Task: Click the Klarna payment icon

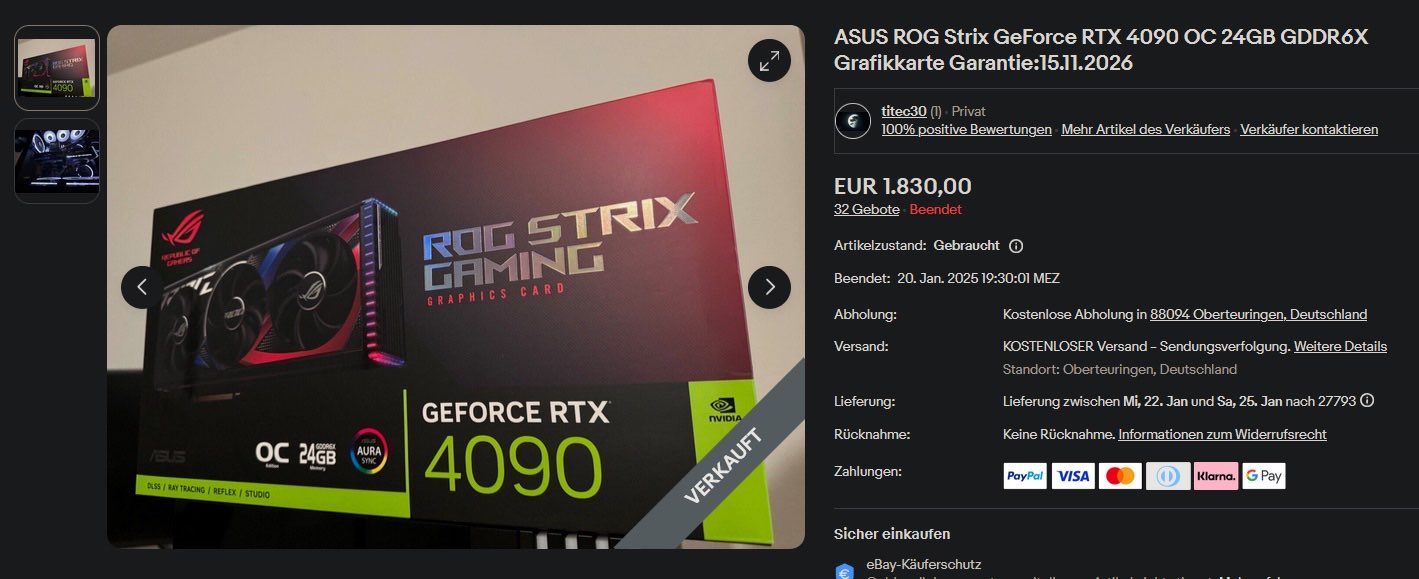Action: pos(1215,476)
